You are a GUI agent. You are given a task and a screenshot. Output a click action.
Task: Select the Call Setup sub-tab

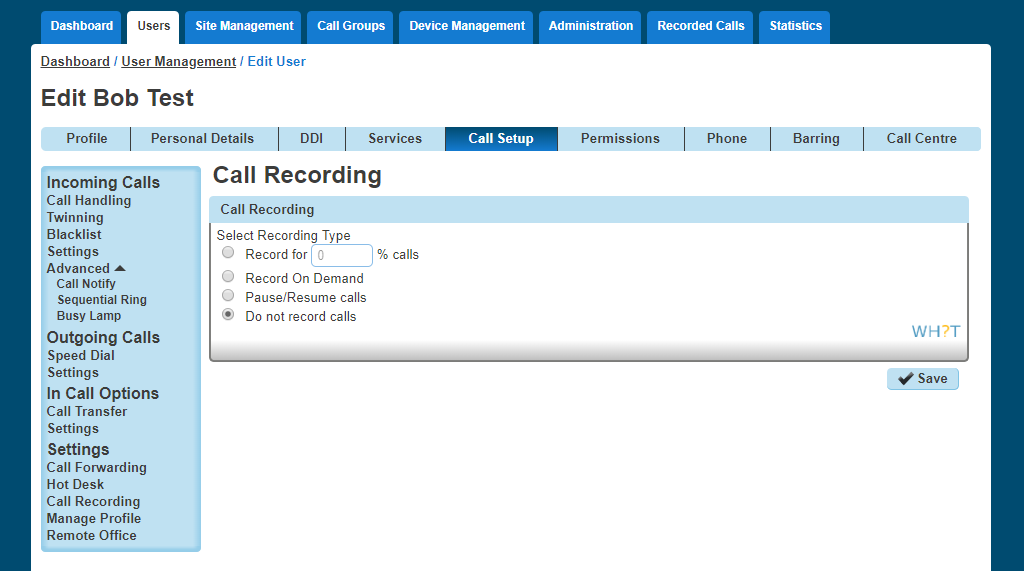coord(501,139)
